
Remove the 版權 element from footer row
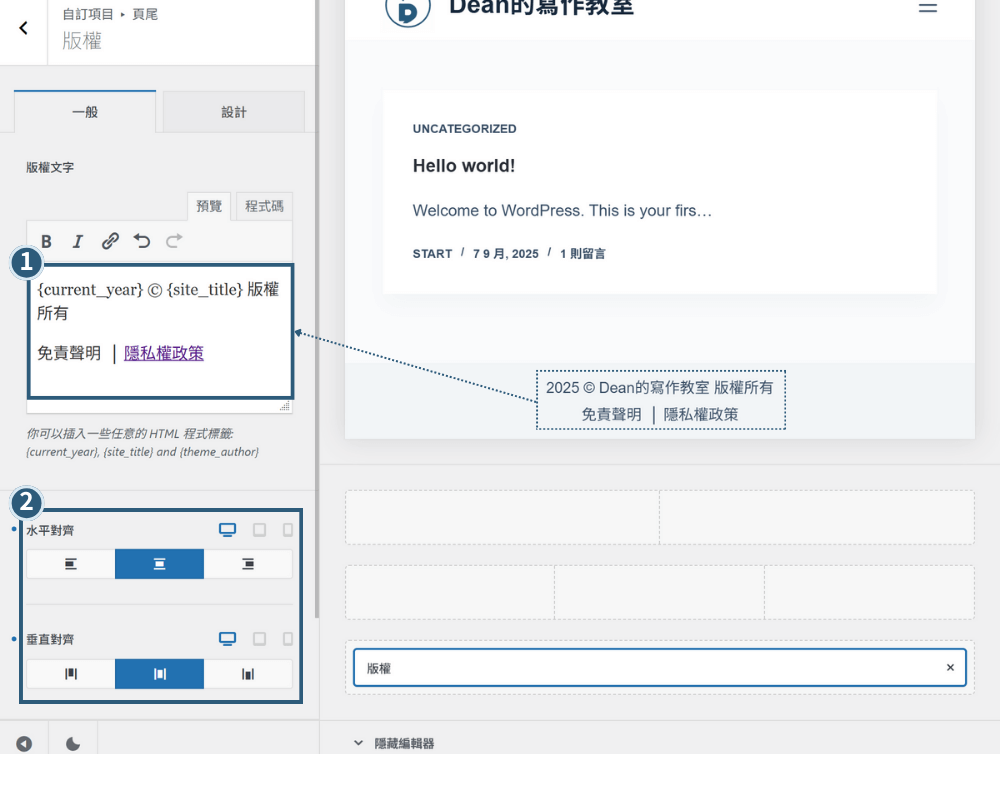pos(950,667)
